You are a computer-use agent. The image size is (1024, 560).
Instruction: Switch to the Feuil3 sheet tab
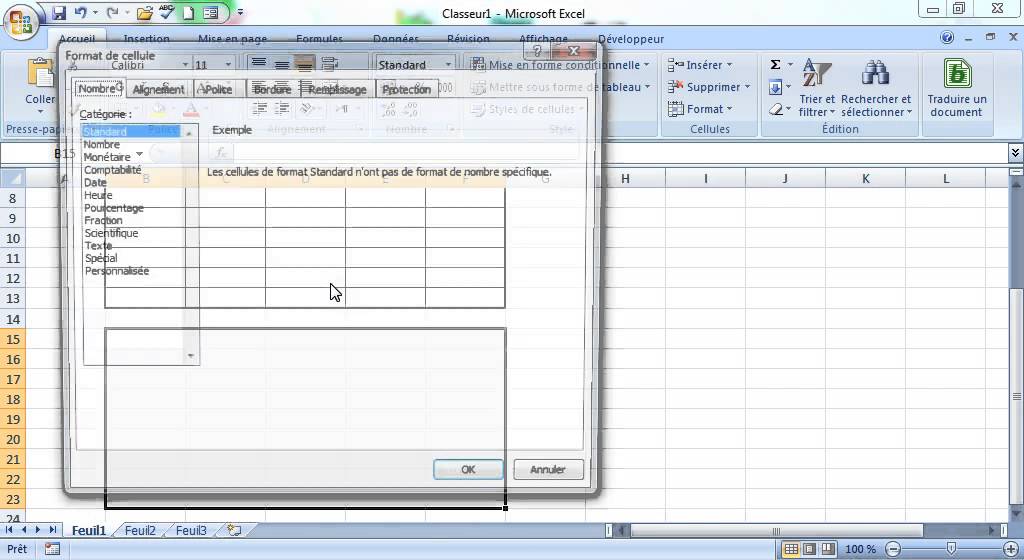(x=191, y=530)
